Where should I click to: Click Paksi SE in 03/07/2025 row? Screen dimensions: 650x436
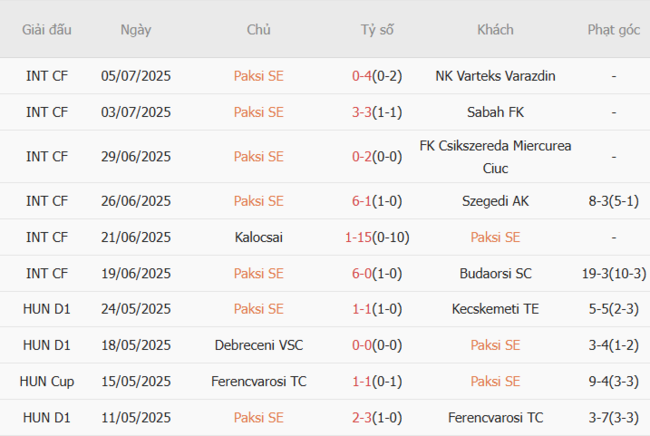(x=259, y=112)
